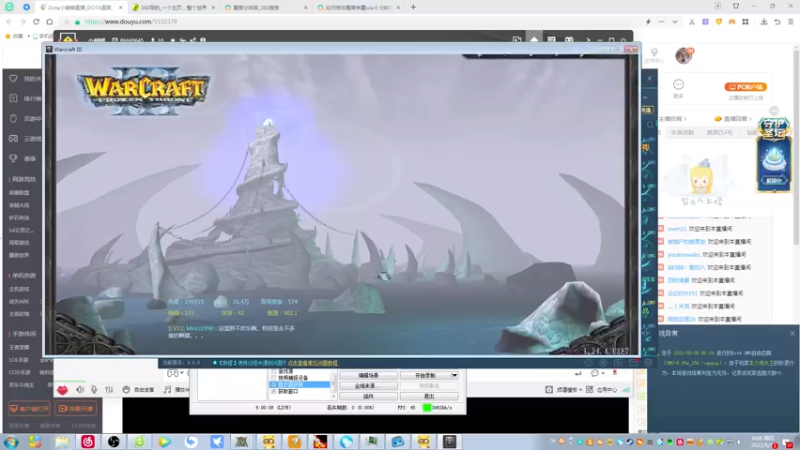Expand the live replay chevron link
Viewport: 800px width, 450px height.
tap(734, 119)
